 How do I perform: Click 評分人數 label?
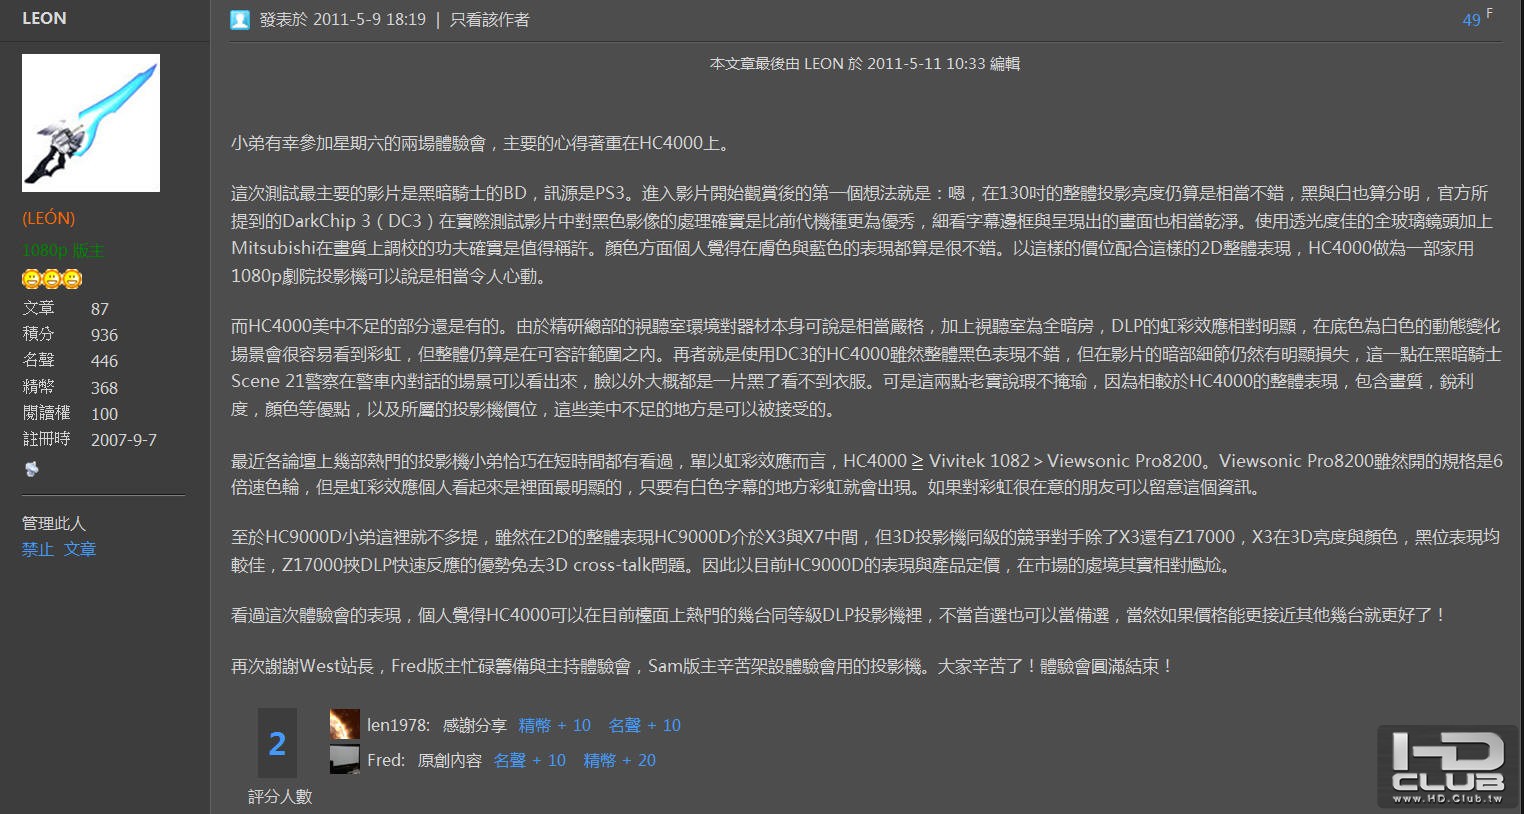(280, 797)
